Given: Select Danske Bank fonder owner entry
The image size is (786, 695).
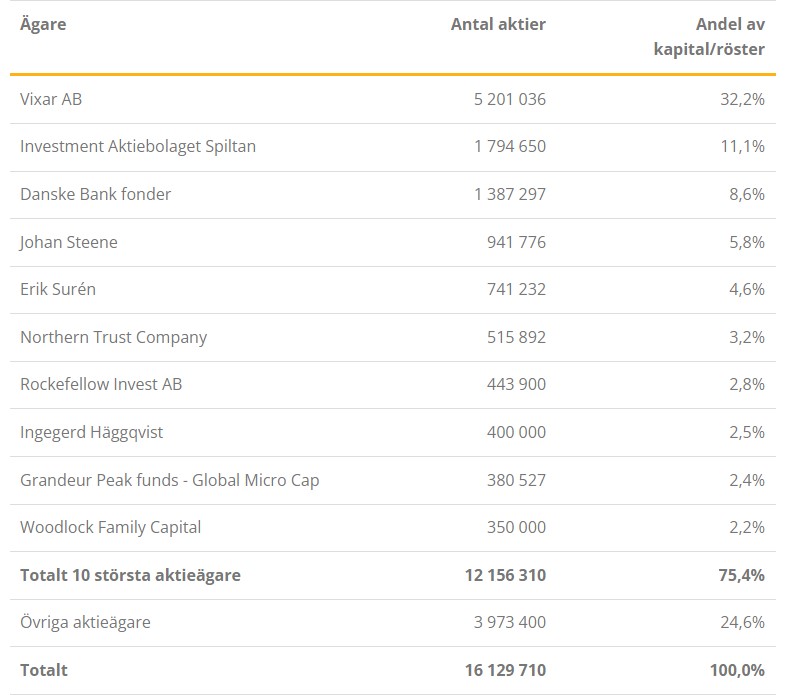Looking at the screenshot, I should (x=95, y=194).
